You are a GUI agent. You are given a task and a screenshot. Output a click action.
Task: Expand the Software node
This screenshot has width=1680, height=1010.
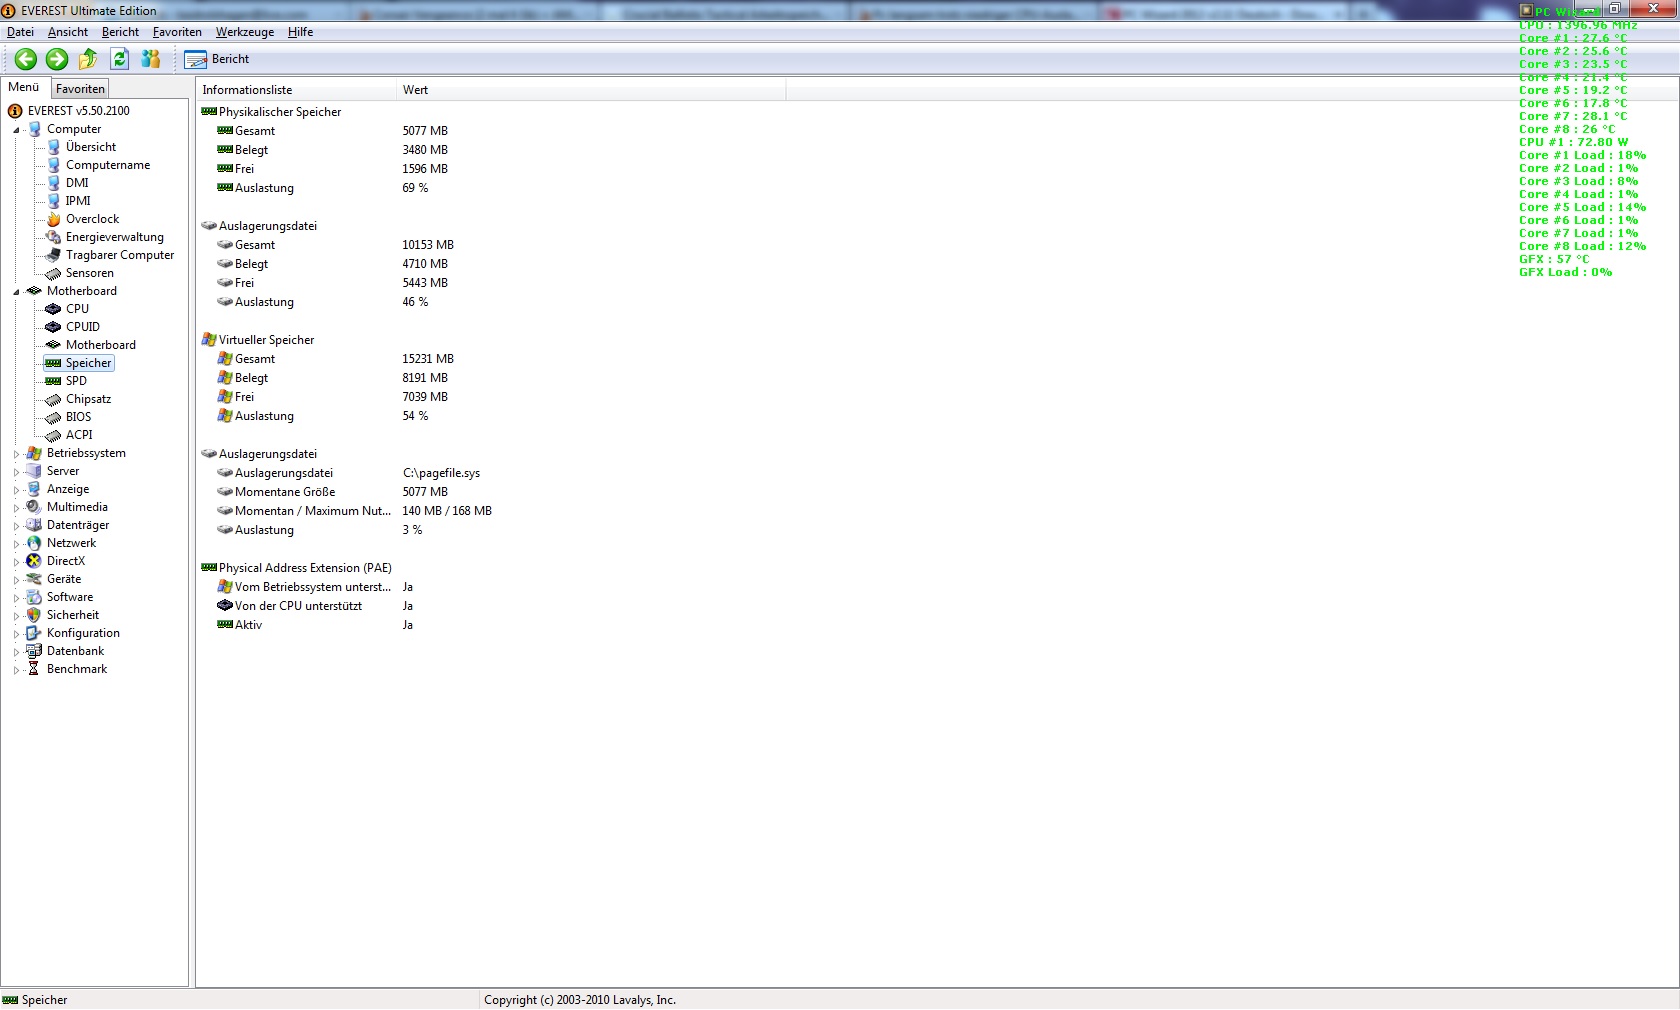point(16,598)
